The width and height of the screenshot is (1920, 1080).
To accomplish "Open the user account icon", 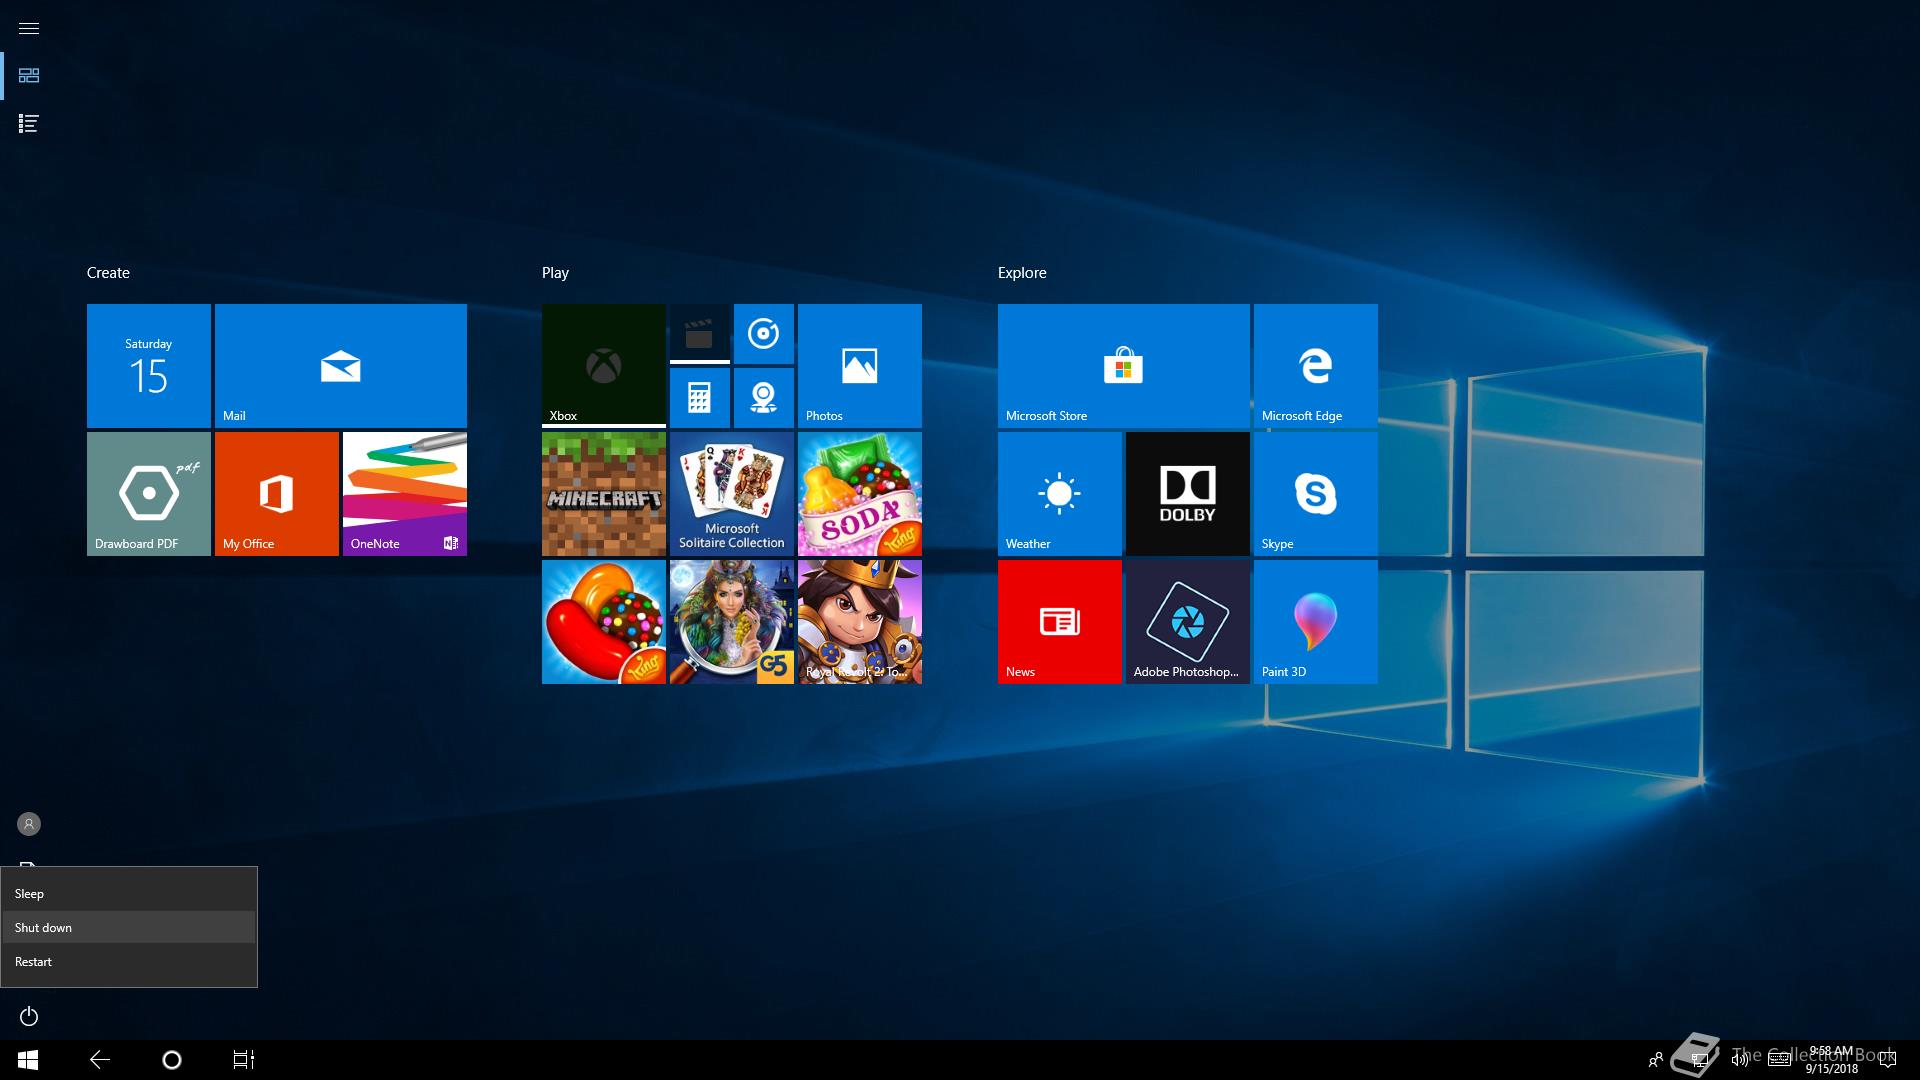I will coord(29,824).
